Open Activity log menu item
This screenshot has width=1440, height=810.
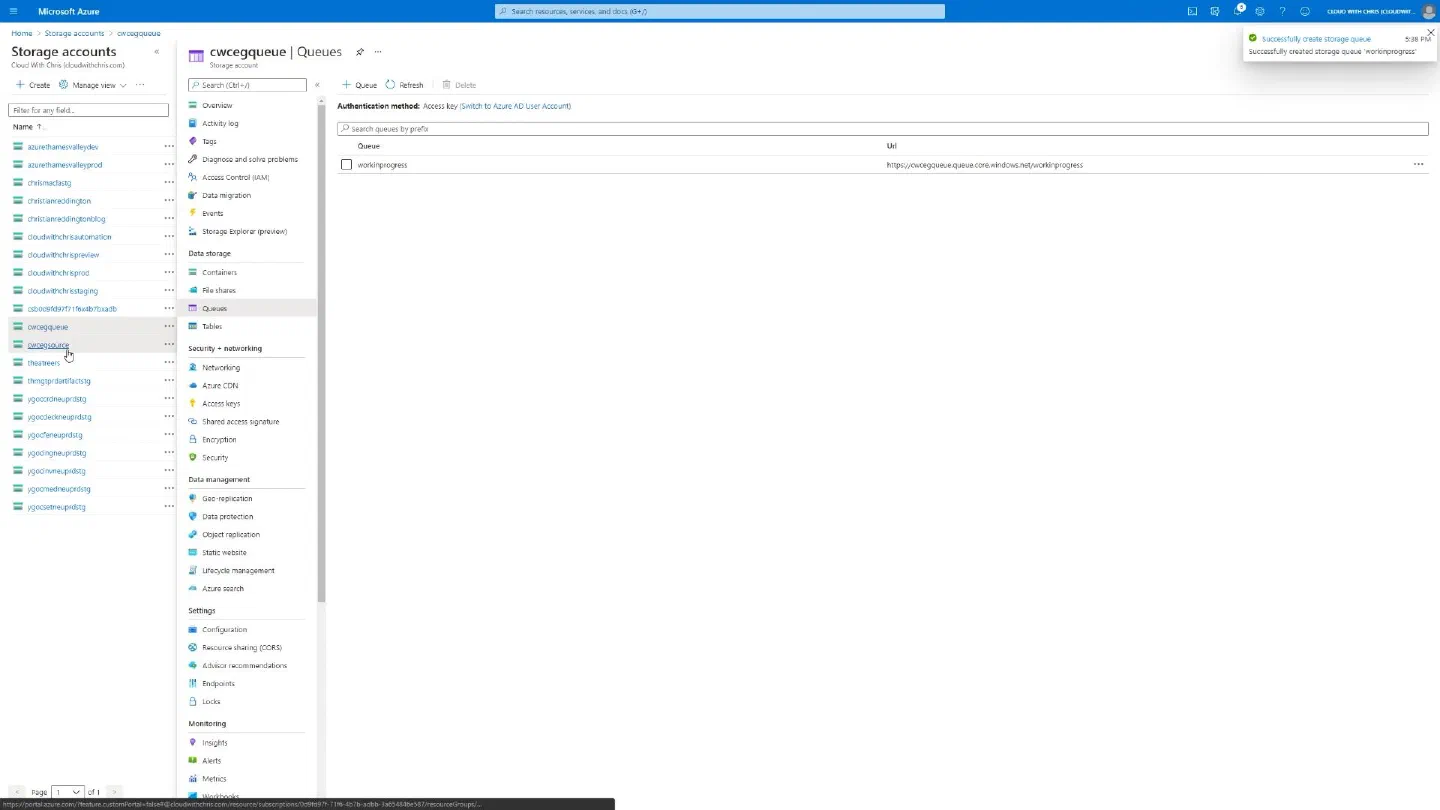click(220, 123)
